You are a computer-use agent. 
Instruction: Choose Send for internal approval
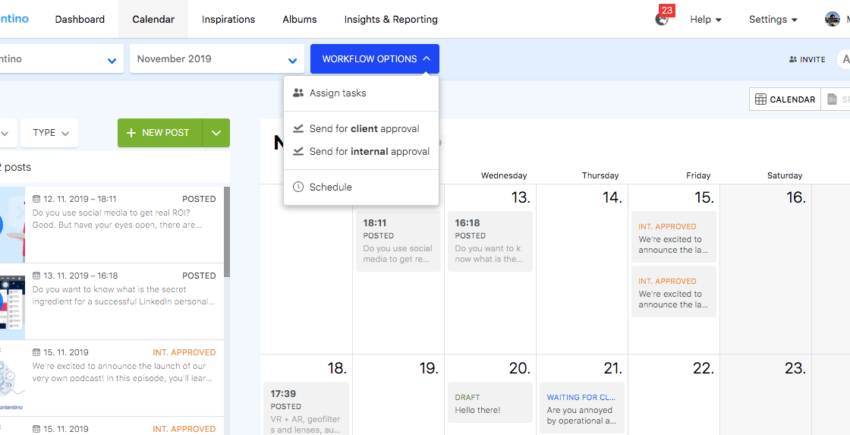tap(361, 151)
